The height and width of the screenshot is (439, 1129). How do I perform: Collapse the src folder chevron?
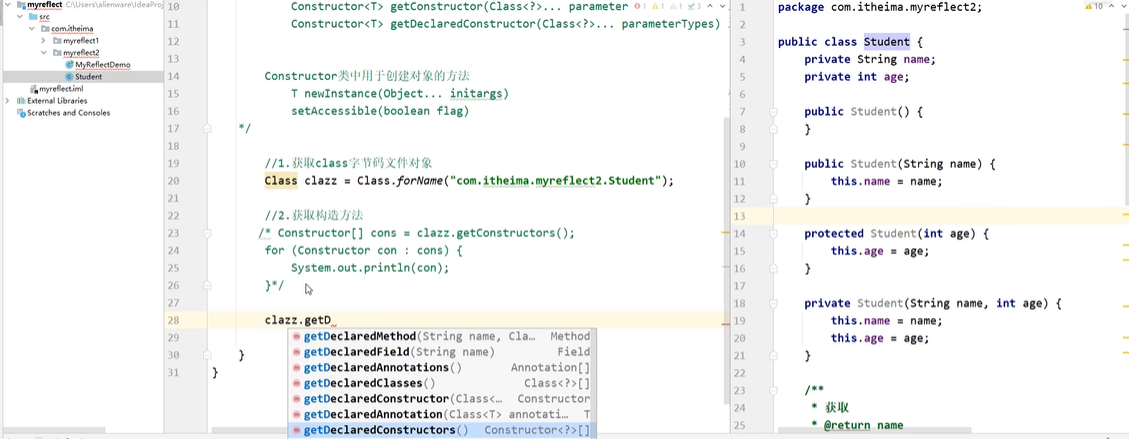click(x=20, y=17)
